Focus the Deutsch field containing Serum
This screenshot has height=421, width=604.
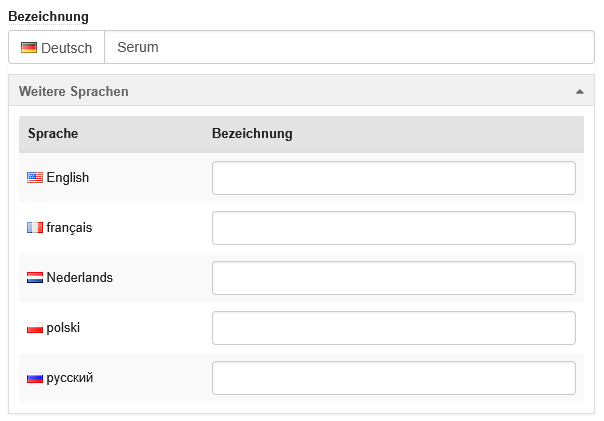(x=349, y=47)
